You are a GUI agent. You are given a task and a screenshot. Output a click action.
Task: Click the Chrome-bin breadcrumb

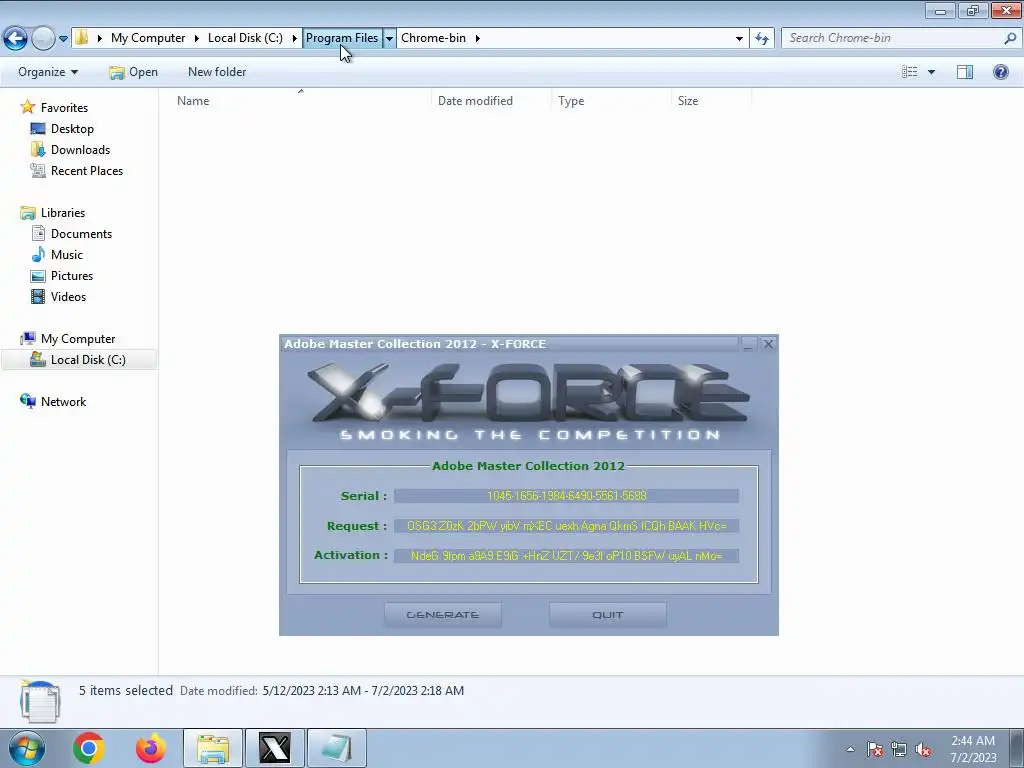tap(434, 38)
